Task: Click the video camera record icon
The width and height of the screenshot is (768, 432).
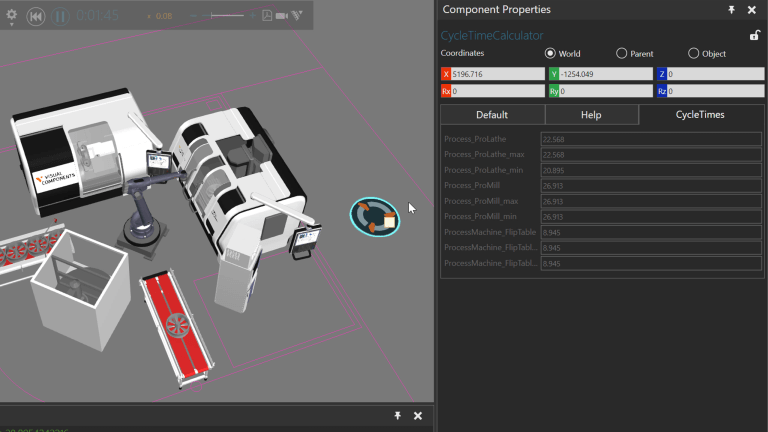Action: pos(282,16)
